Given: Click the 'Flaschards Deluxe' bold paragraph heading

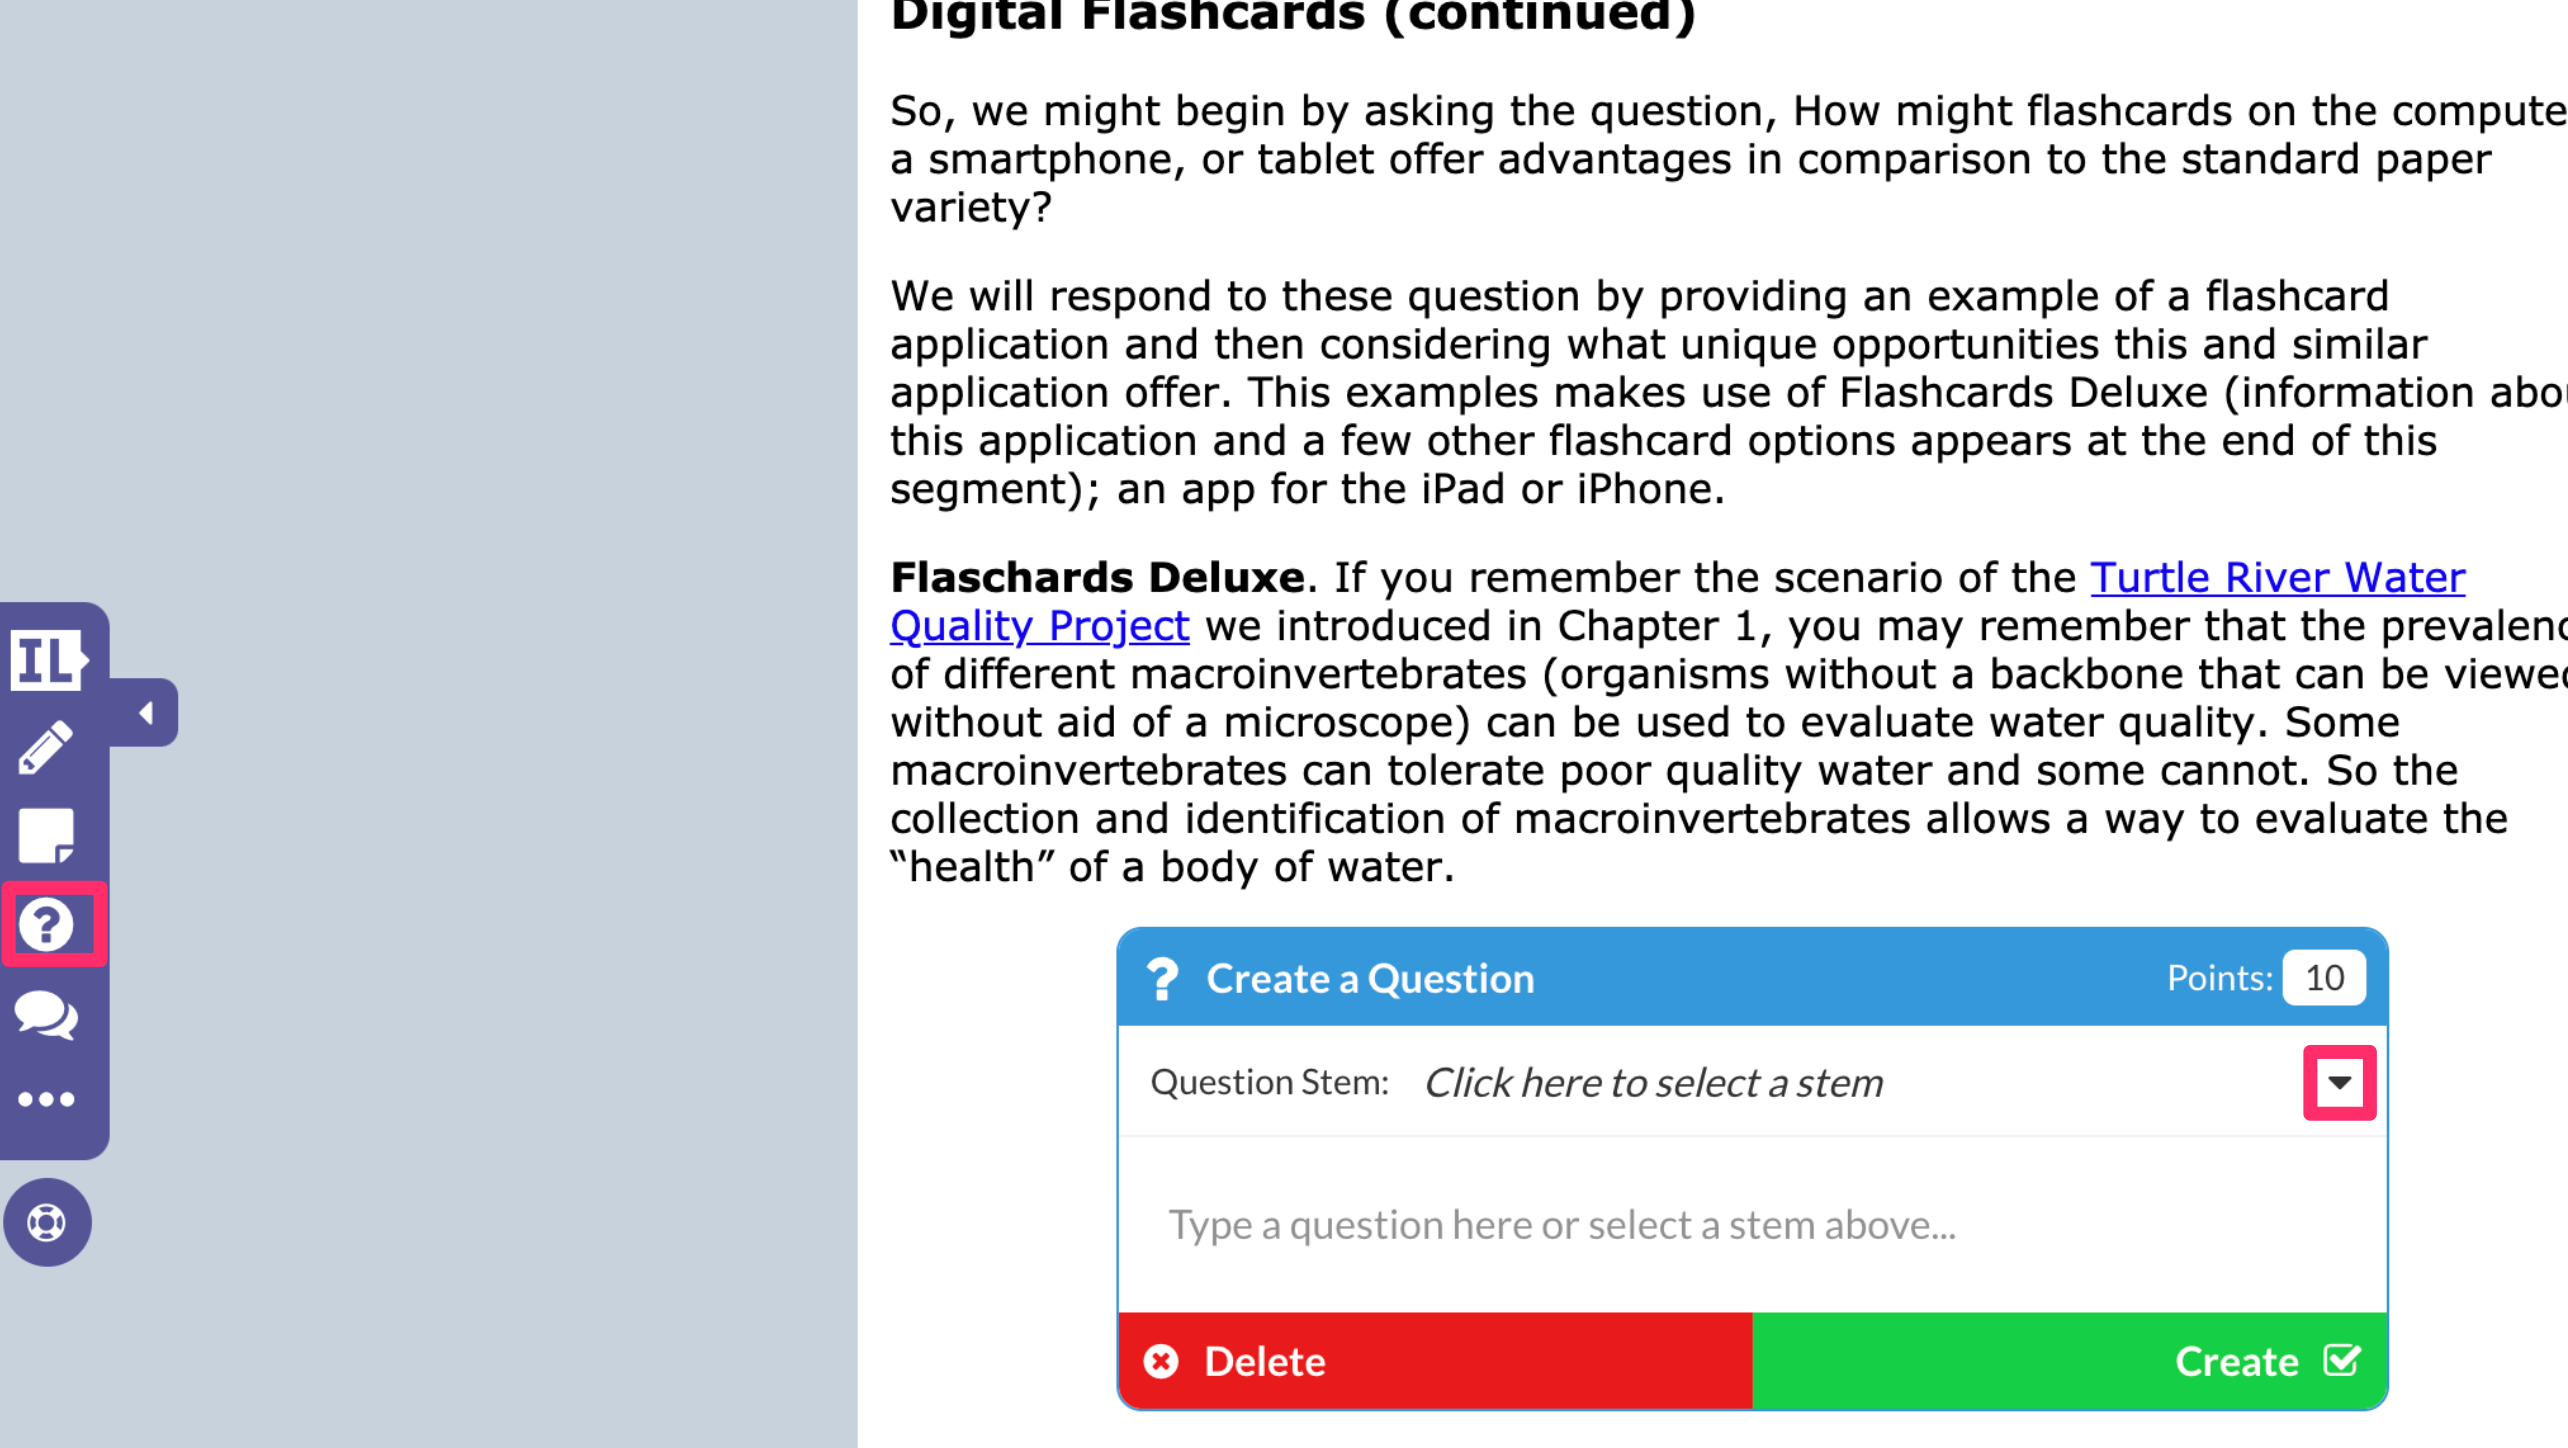Looking at the screenshot, I should [x=1097, y=578].
